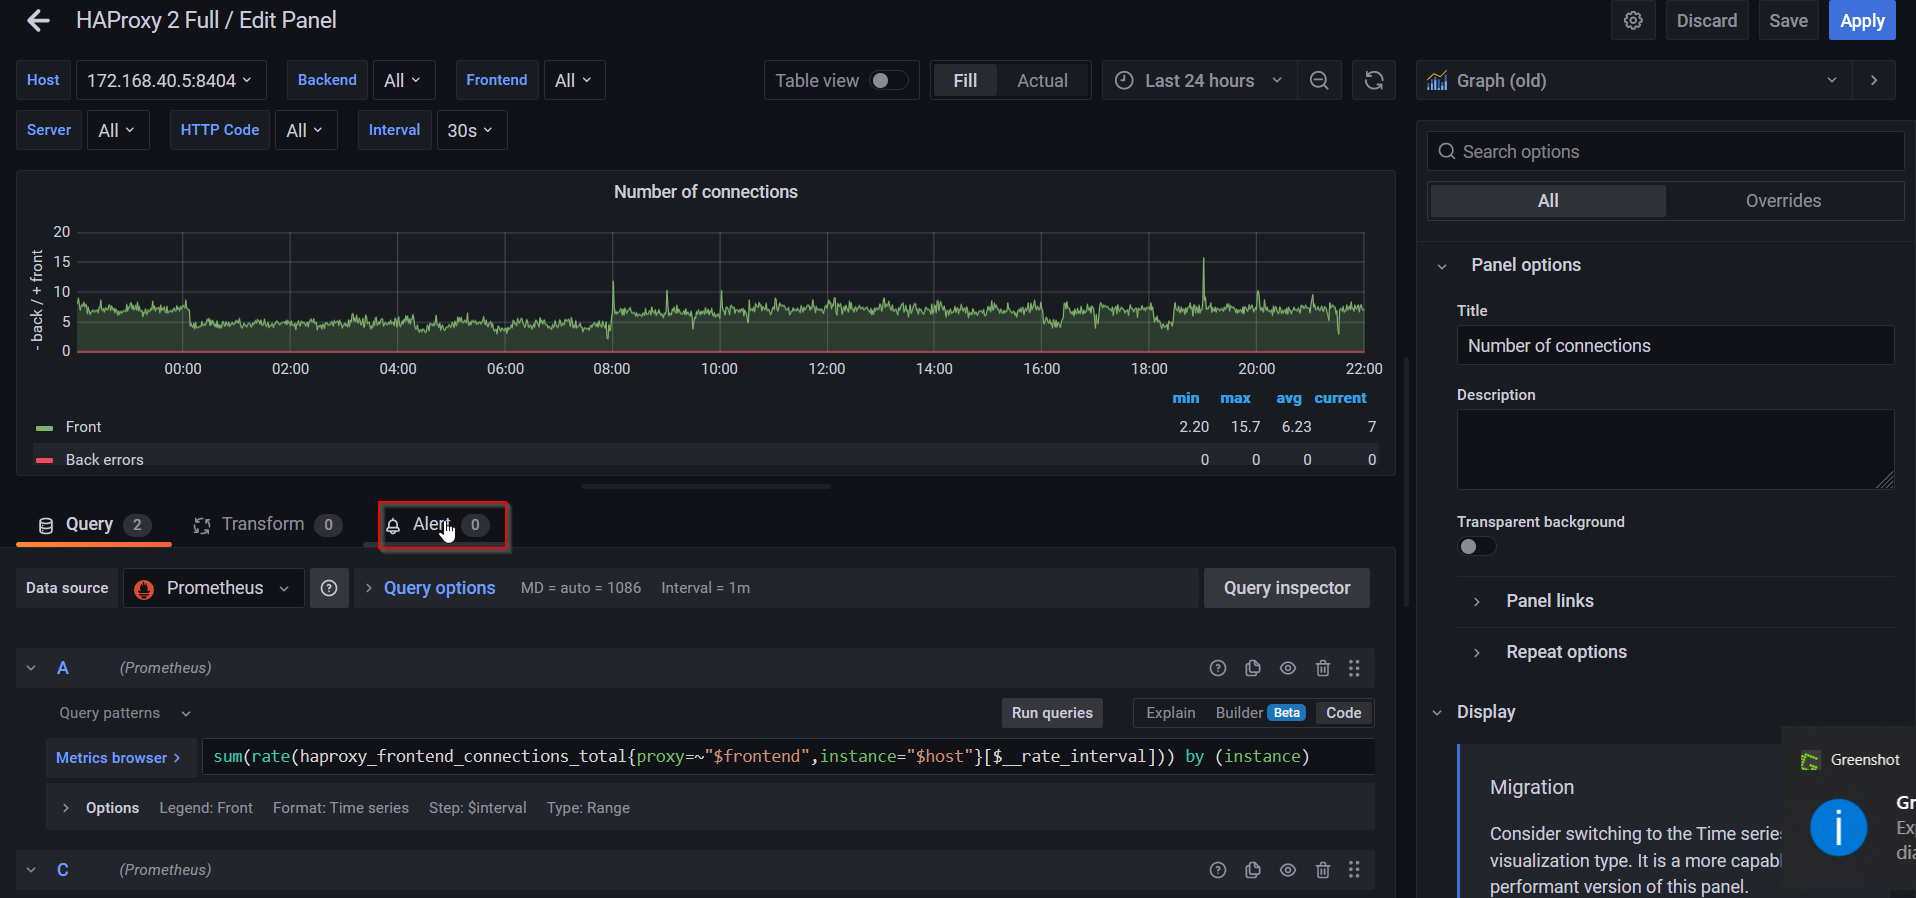Collapse options pane chevron button
1916x898 pixels.
(x=1874, y=80)
